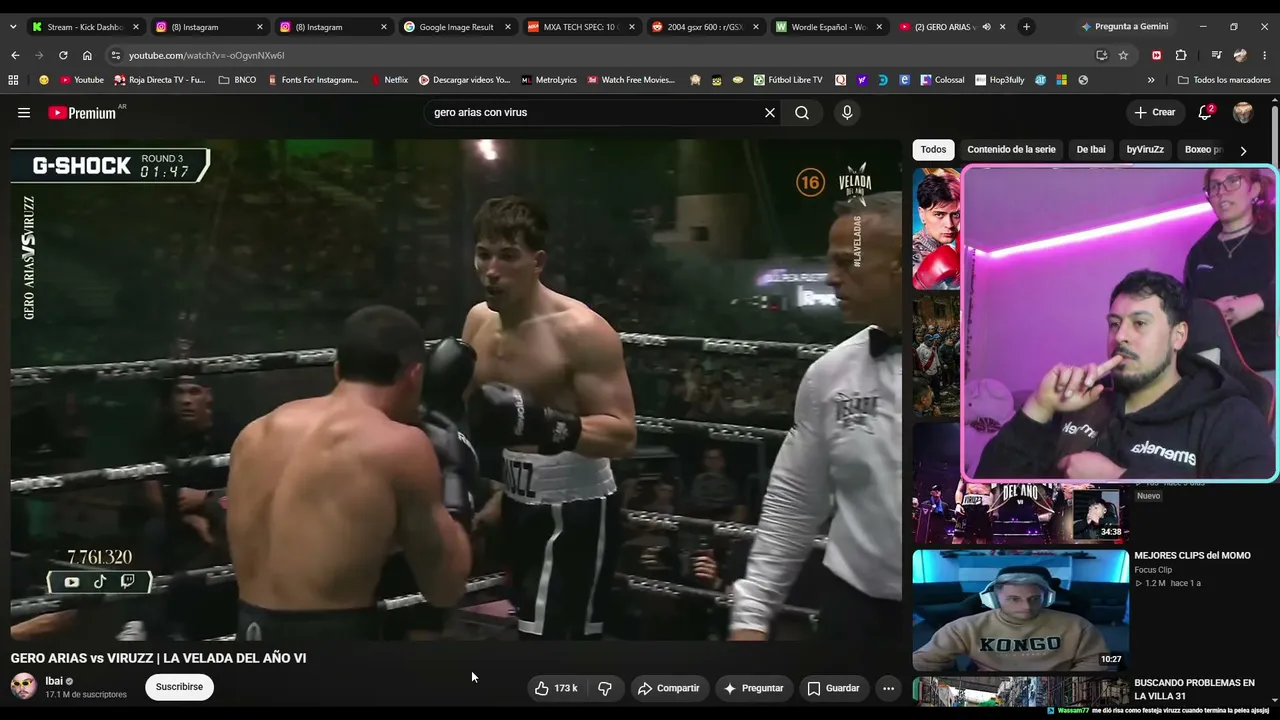Select the Todos filter chip
Image resolution: width=1280 pixels, height=720 pixels.
click(933, 150)
